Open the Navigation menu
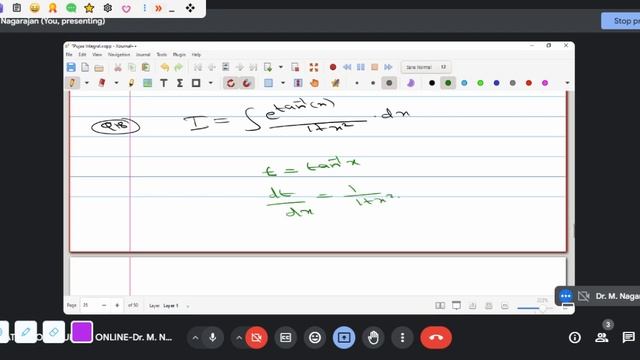 pos(119,54)
